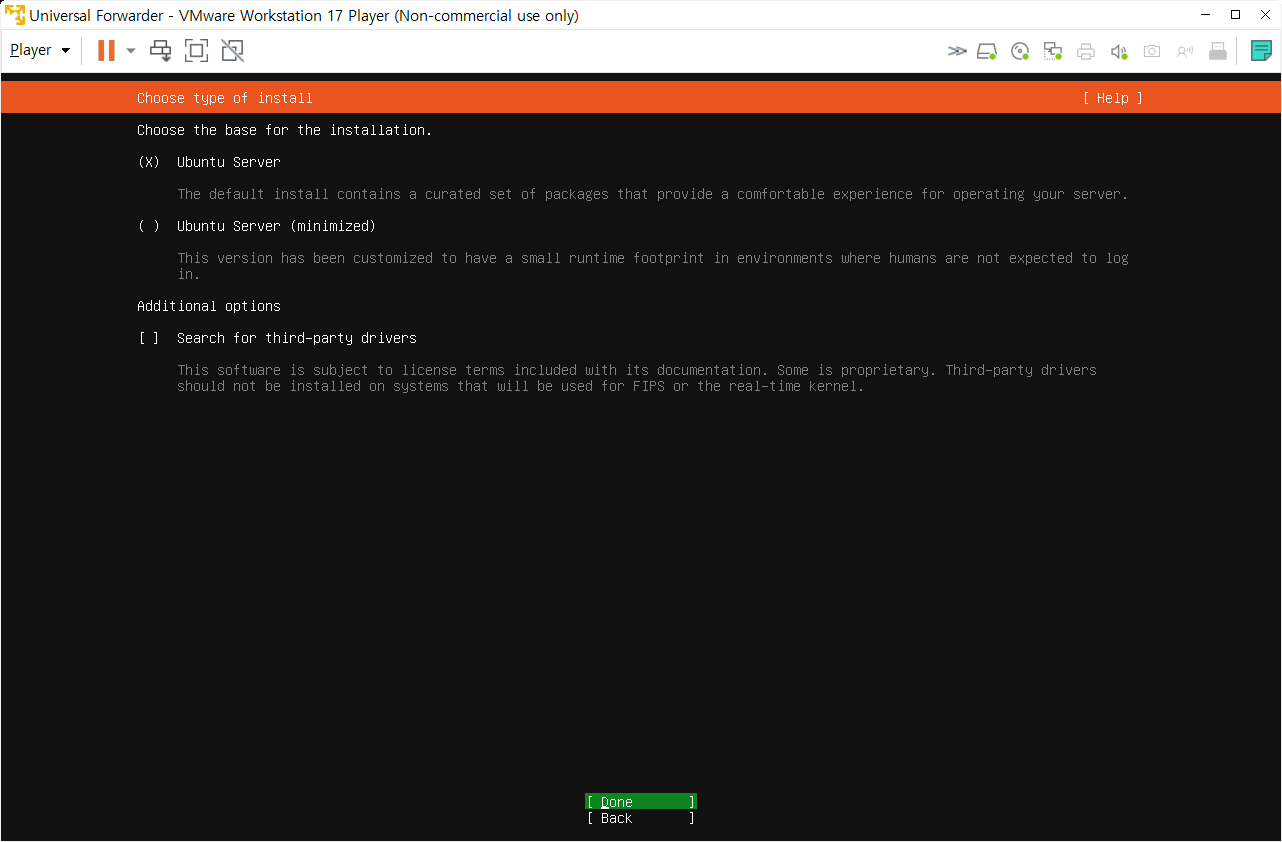The height and width of the screenshot is (842, 1282).
Task: Minimize the VMware Player window
Action: pyautogui.click(x=1204, y=15)
